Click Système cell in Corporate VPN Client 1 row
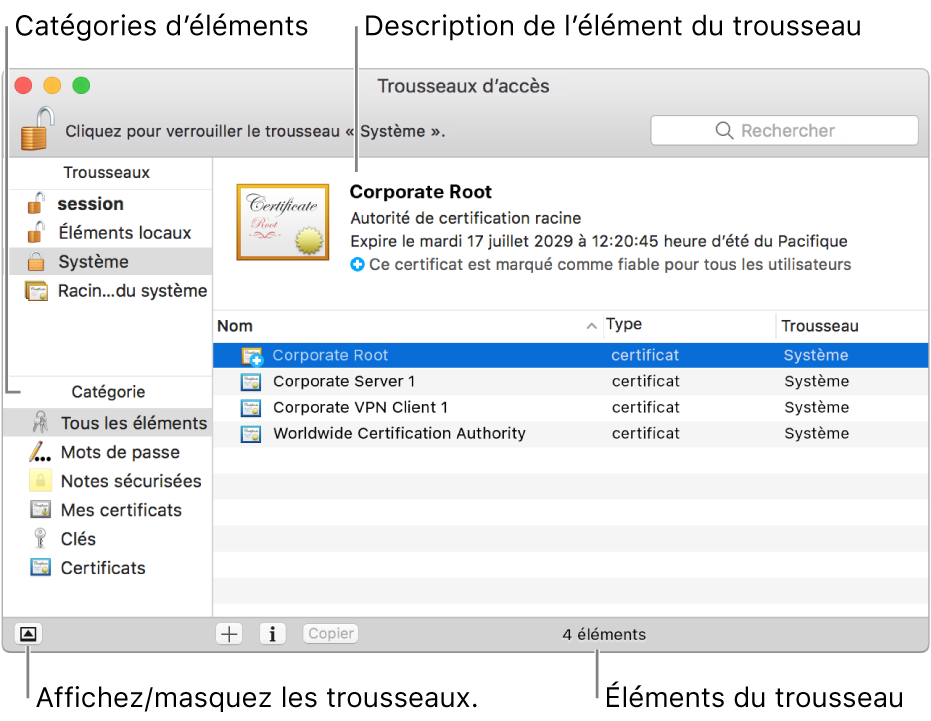Viewport: 931px width, 721px height. [x=816, y=407]
